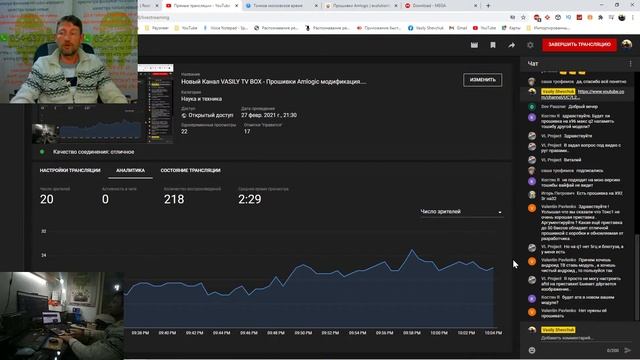640x360 pixels.
Task: Open the Gmail bookmark in bookmarks bar
Action: (x=458, y=28)
